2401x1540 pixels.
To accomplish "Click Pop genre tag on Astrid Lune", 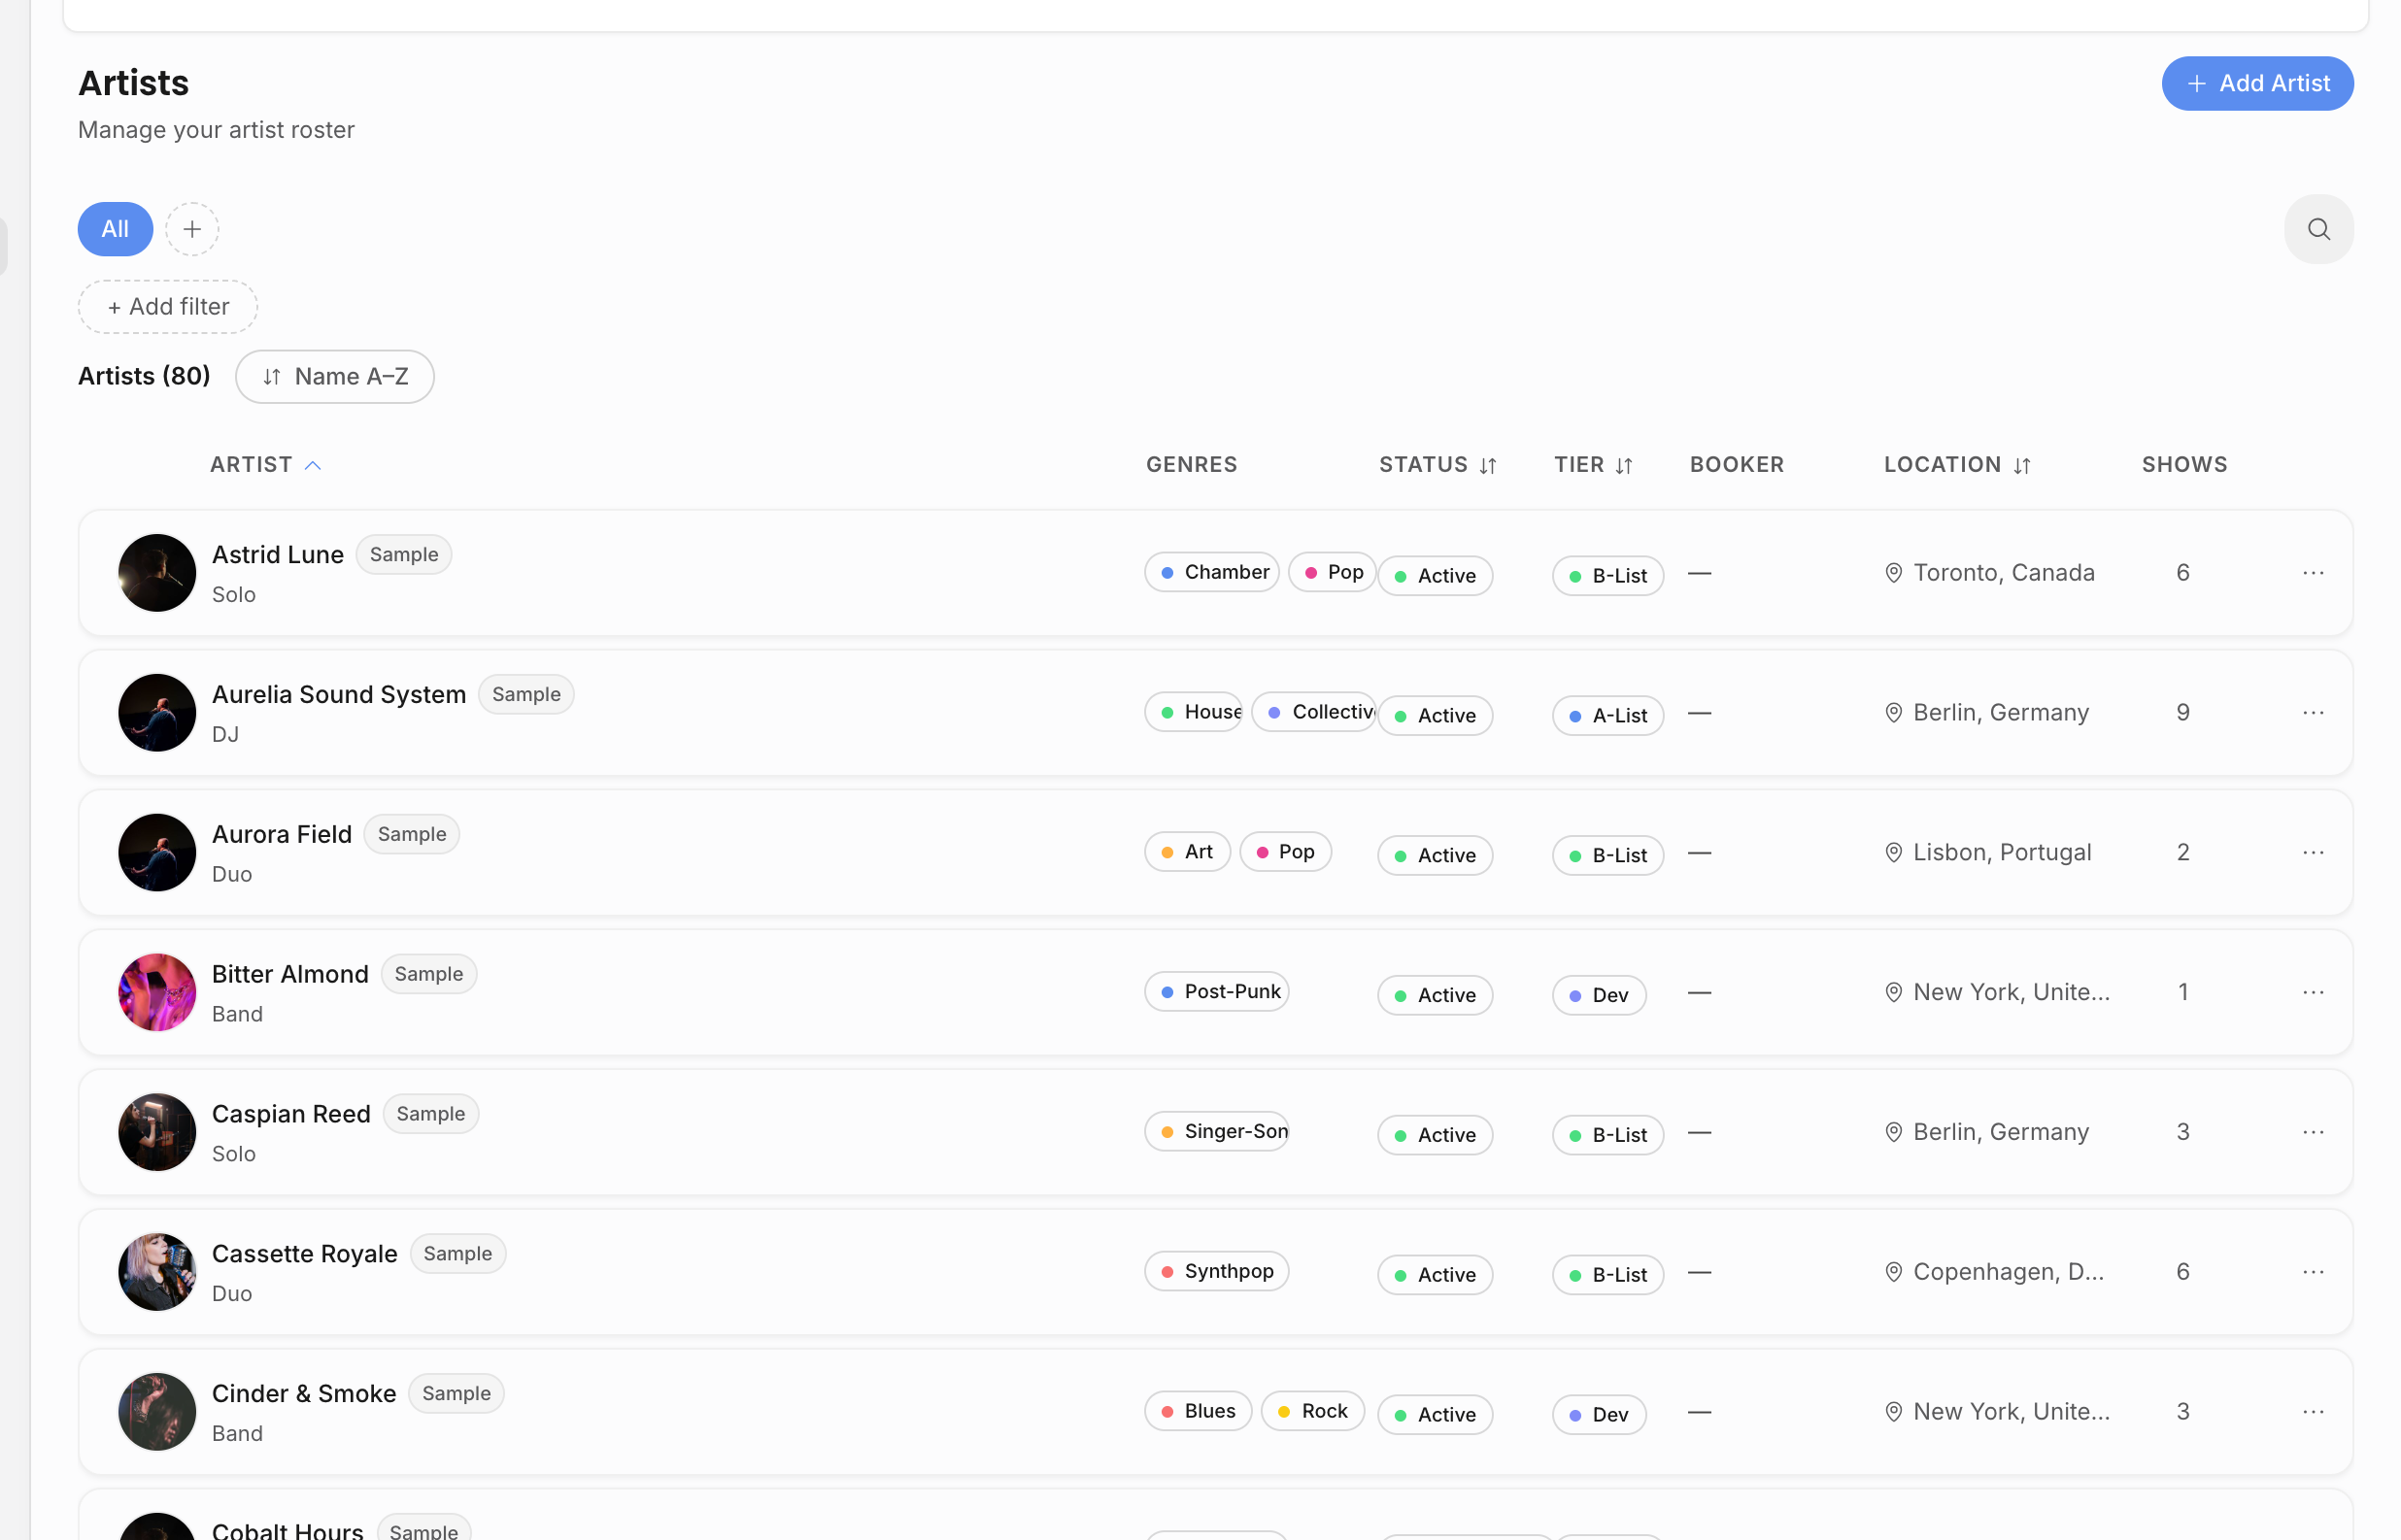I will [1332, 573].
